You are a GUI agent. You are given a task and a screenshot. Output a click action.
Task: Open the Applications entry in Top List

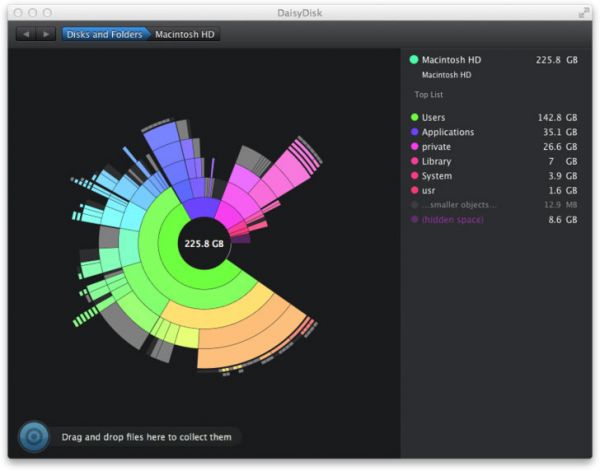pyautogui.click(x=493, y=132)
